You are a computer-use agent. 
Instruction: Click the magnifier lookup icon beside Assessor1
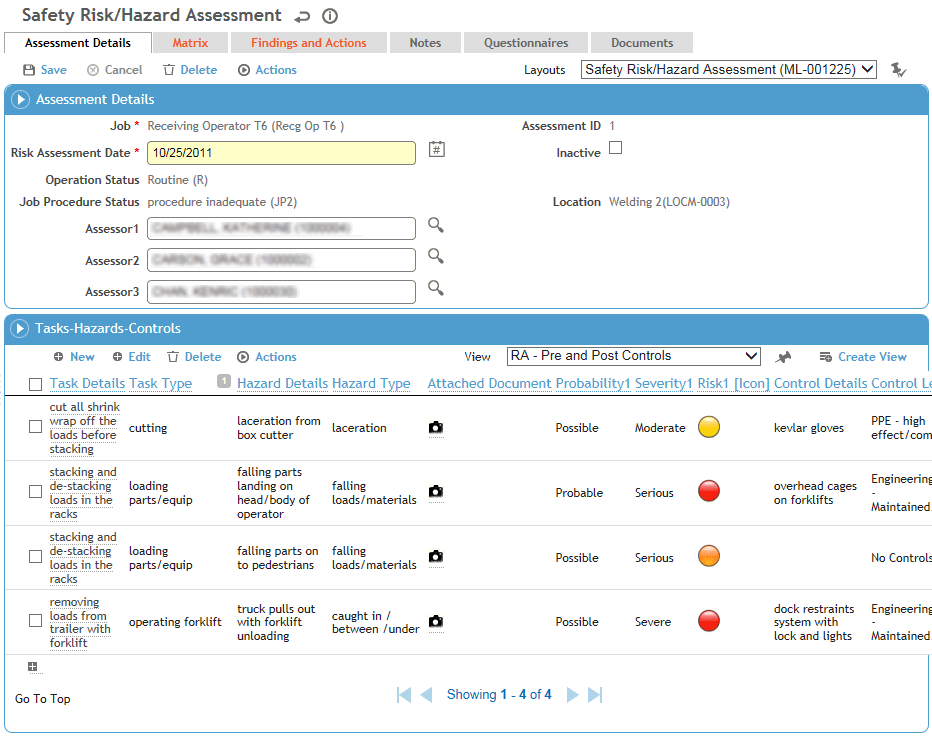[x=436, y=226]
